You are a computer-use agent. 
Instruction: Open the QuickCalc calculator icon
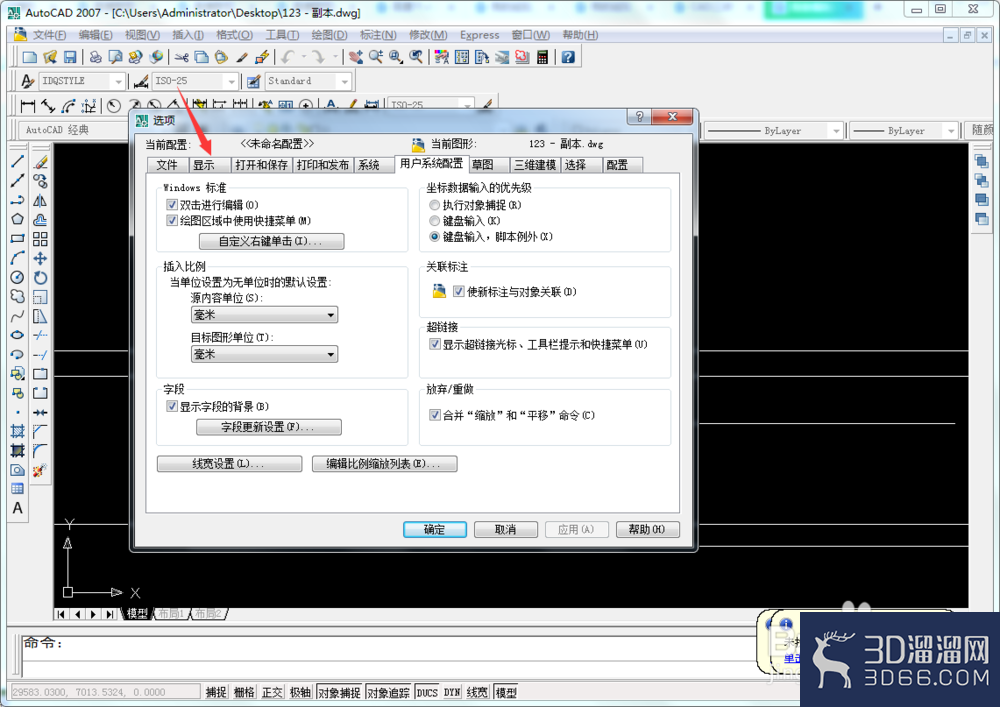(x=542, y=57)
